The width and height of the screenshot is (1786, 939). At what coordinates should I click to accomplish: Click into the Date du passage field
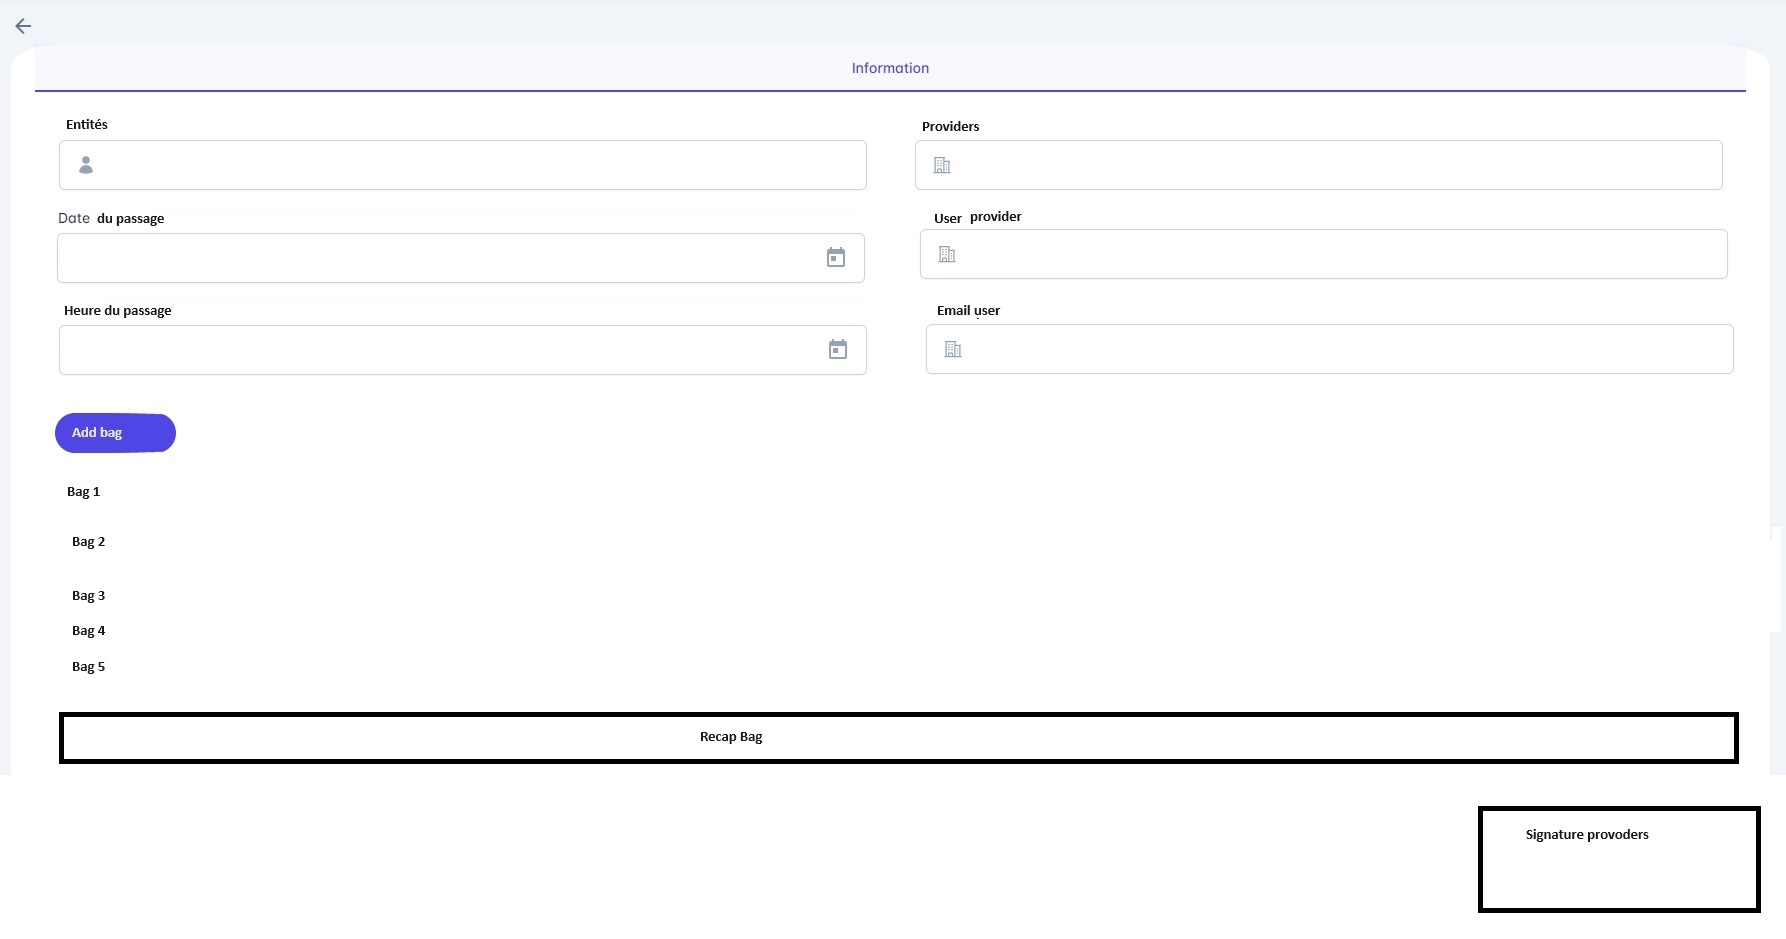pos(440,258)
